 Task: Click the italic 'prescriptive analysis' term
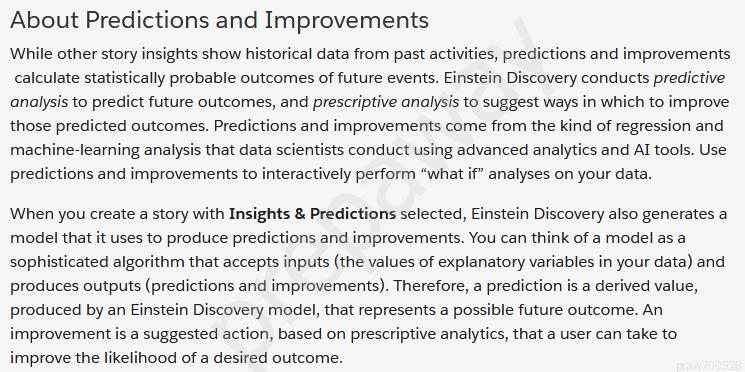tap(386, 102)
